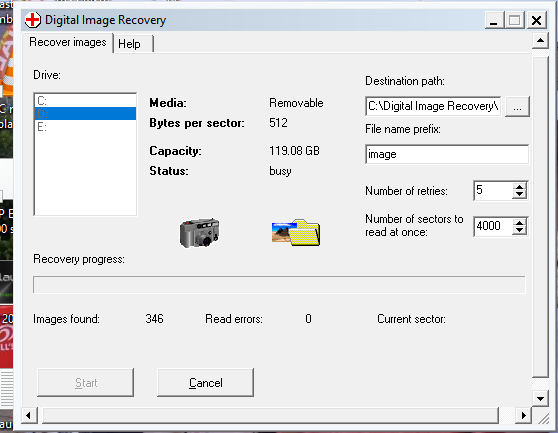The image size is (558, 433).
Task: Select the Recover images tab
Action: pos(68,42)
